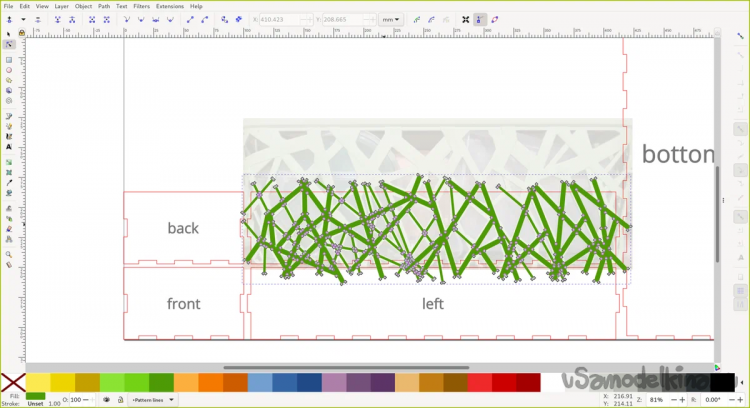Click the 'back' panel label on canvas
This screenshot has height=408, width=750.
183,228
